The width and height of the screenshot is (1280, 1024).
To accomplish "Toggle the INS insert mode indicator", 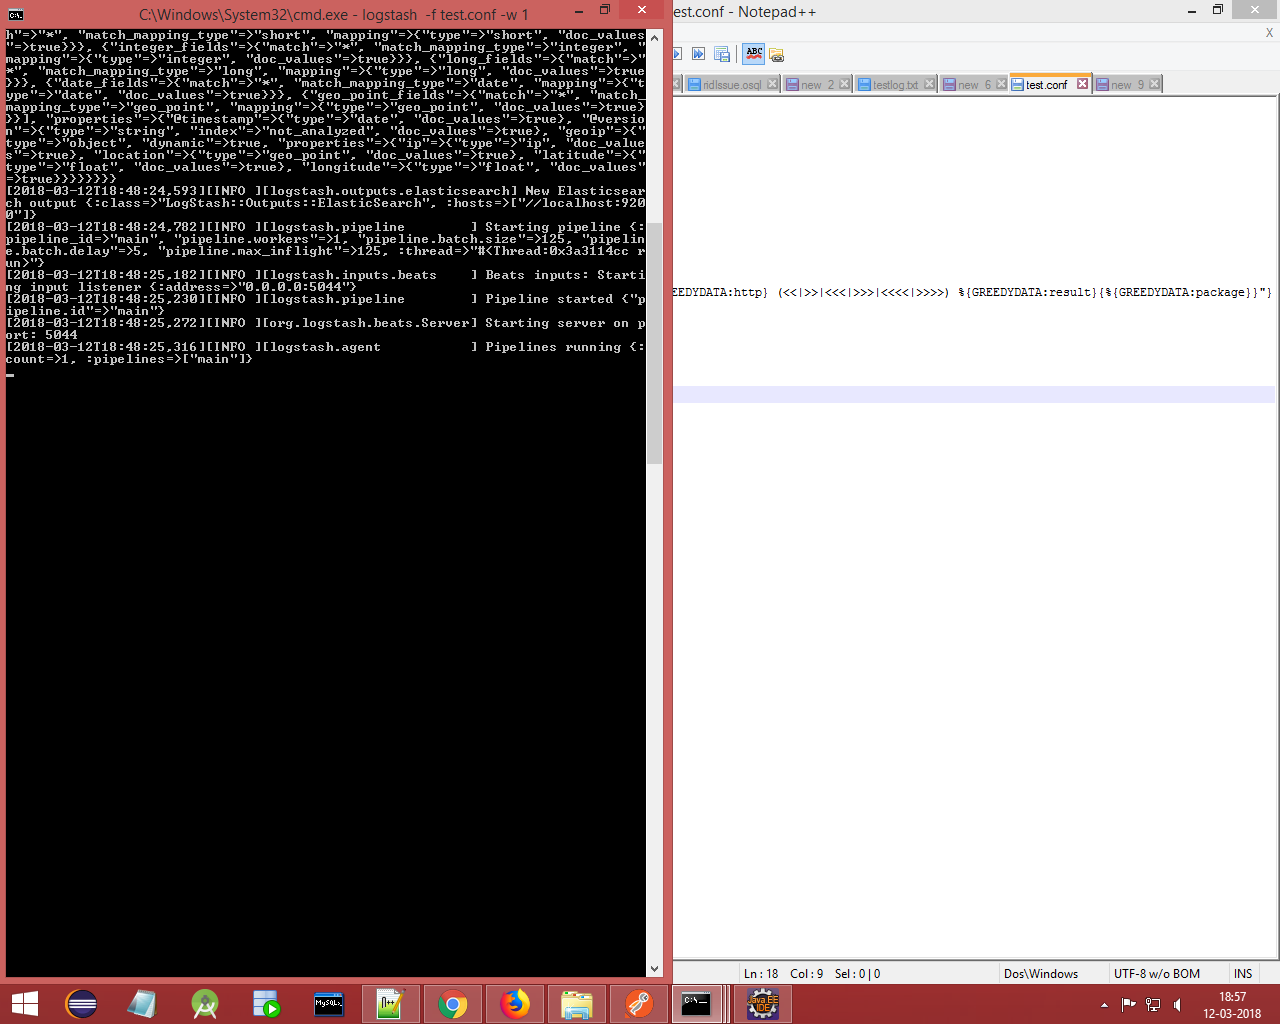I will pos(1243,974).
